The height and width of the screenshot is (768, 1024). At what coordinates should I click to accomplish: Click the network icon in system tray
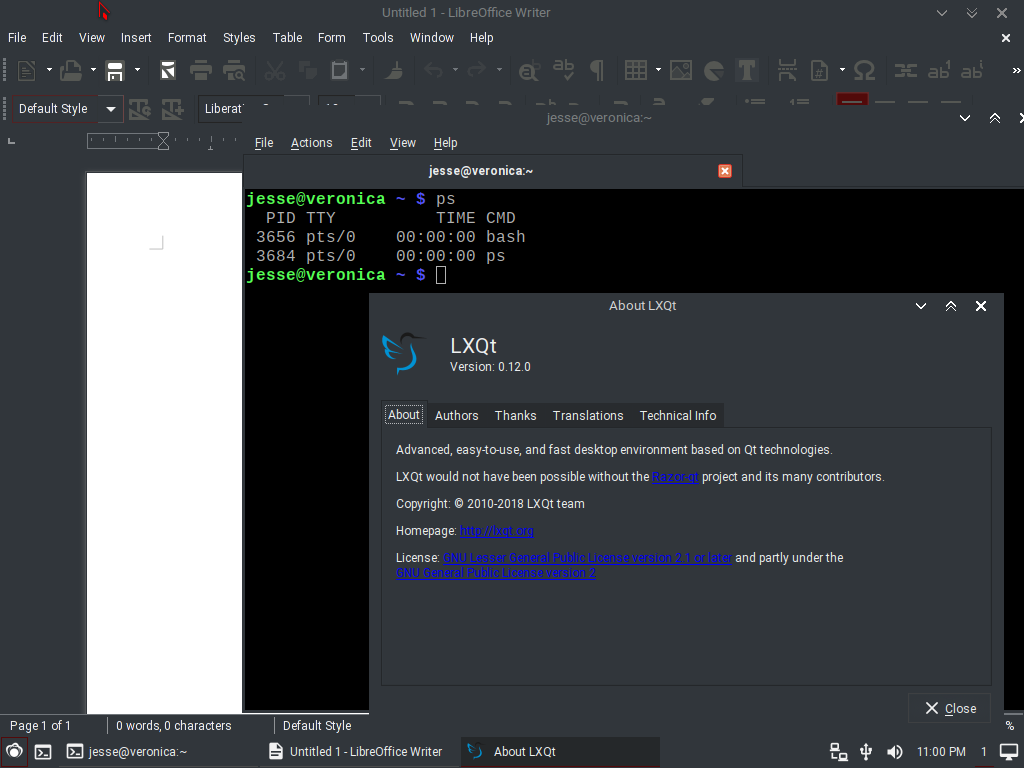coord(838,752)
